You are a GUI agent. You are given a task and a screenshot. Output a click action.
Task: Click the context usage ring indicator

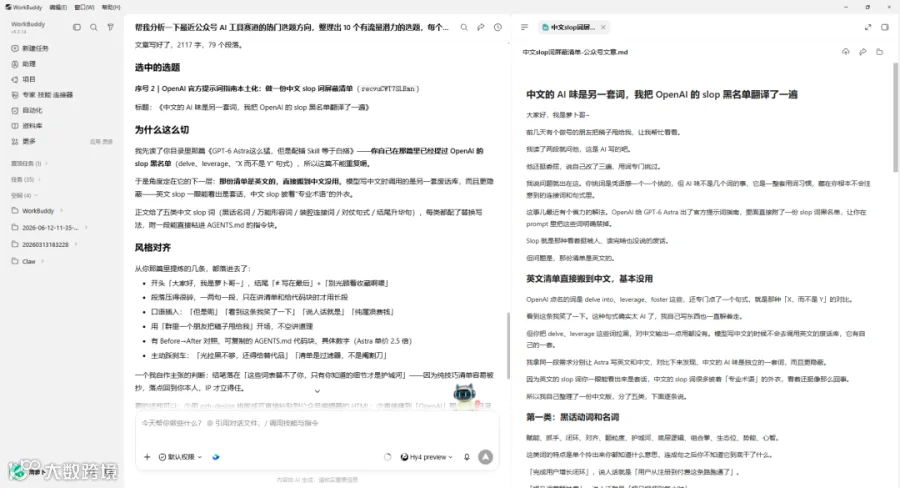pyautogui.click(x=387, y=457)
